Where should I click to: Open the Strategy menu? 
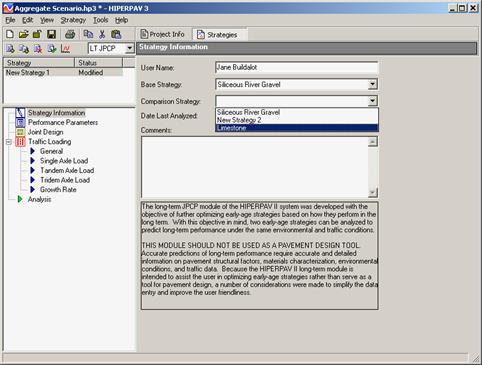(73, 20)
